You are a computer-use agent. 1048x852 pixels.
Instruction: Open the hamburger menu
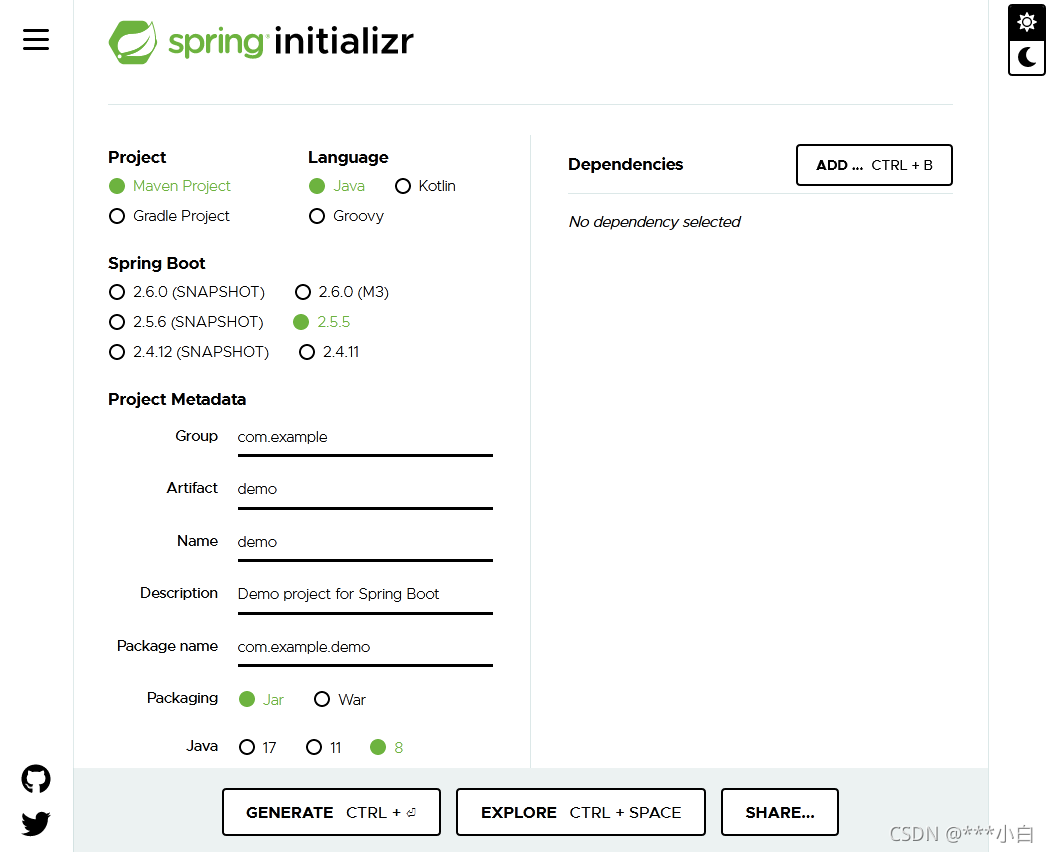36,39
